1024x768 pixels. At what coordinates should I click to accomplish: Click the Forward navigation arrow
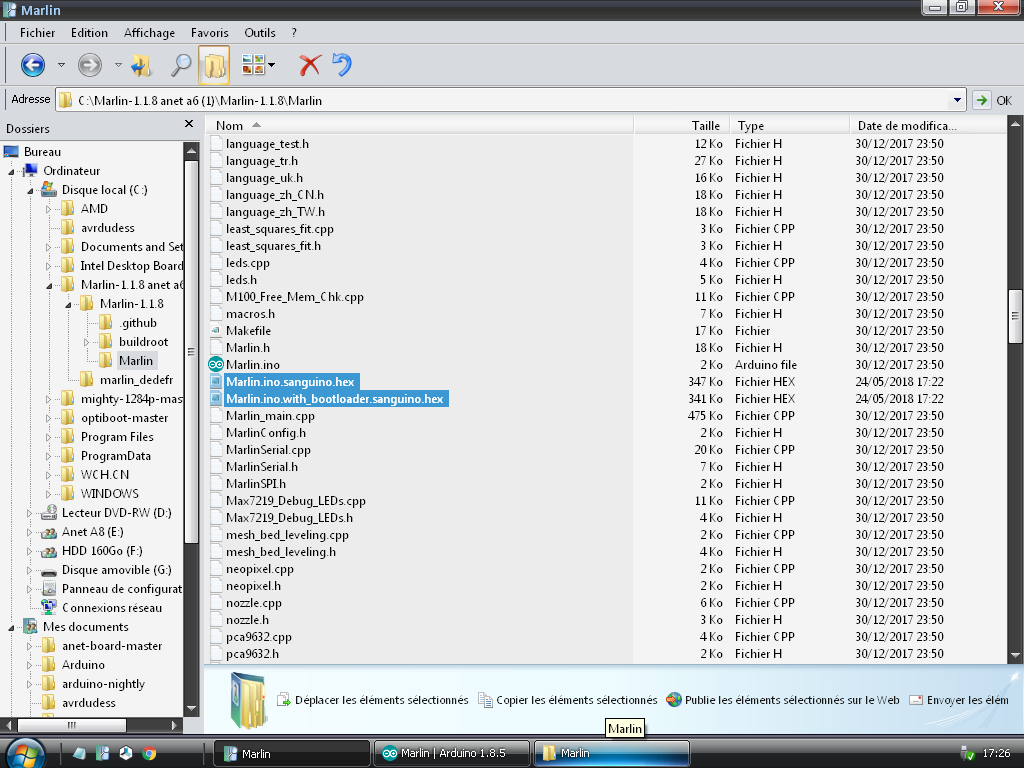coord(89,65)
